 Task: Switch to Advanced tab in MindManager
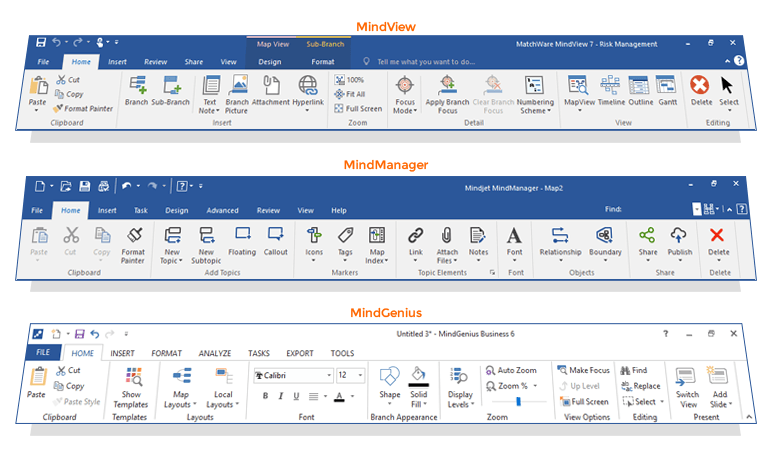222,210
